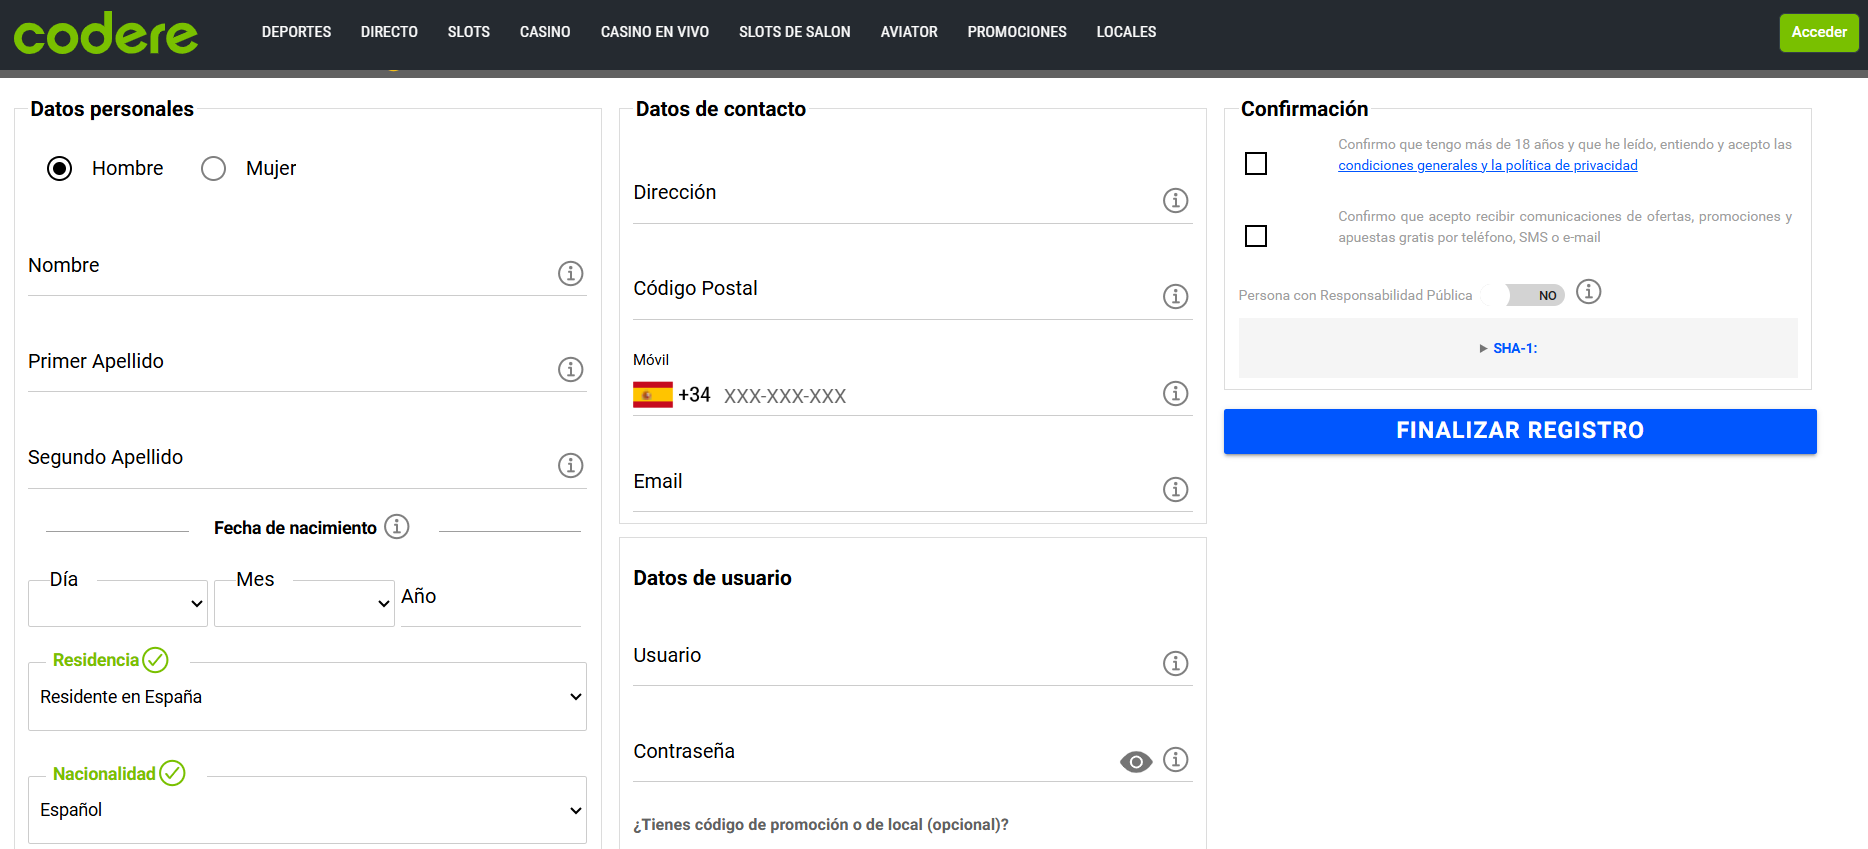Select the Mujer radio button
Viewport: 1868px width, 849px height.
click(x=213, y=168)
